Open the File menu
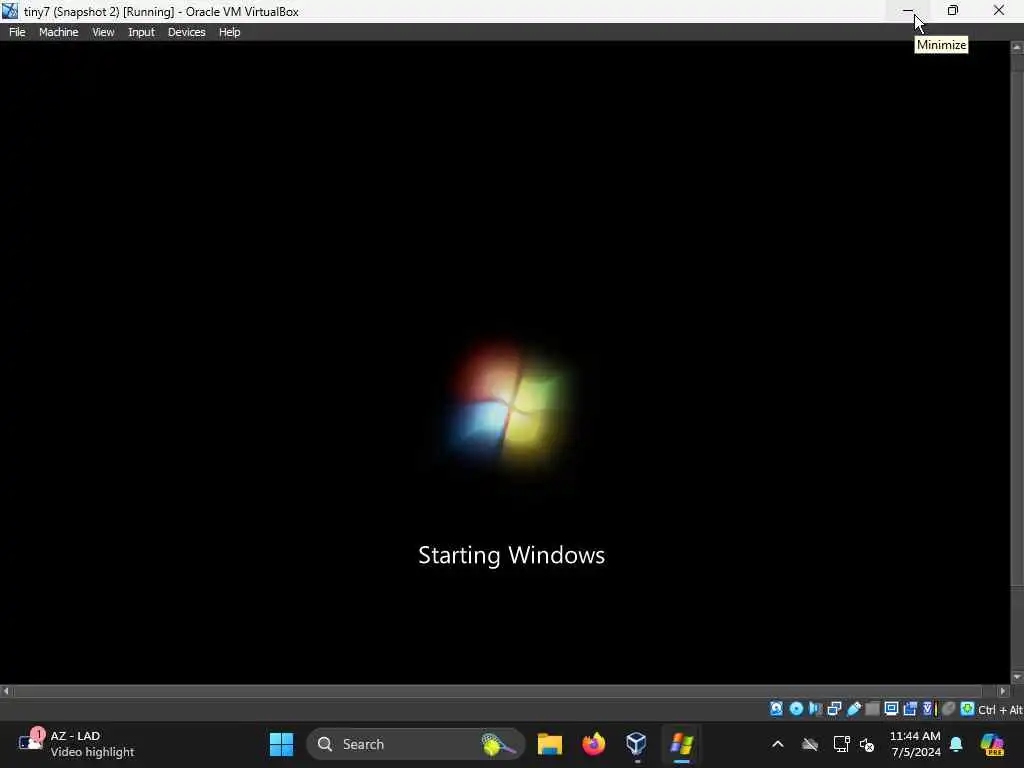The image size is (1024, 768). point(17,32)
